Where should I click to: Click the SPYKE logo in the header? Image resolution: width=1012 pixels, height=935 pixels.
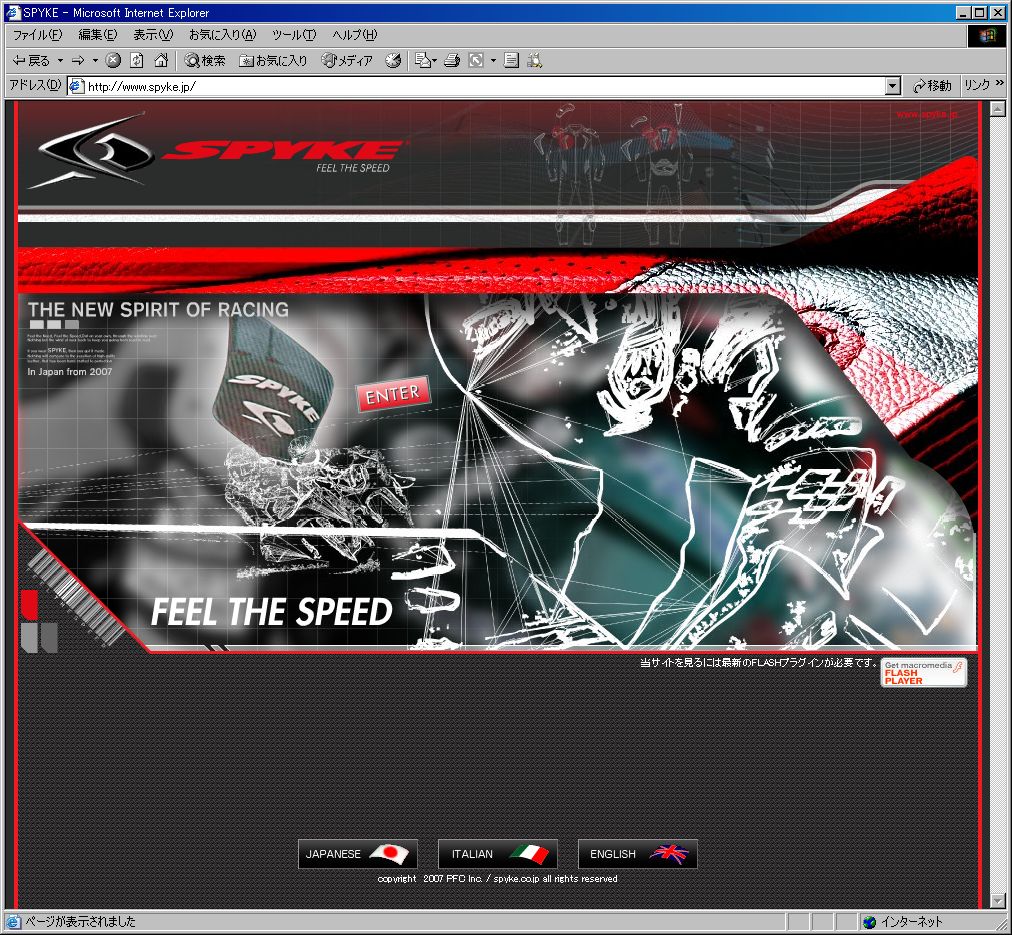pos(219,151)
